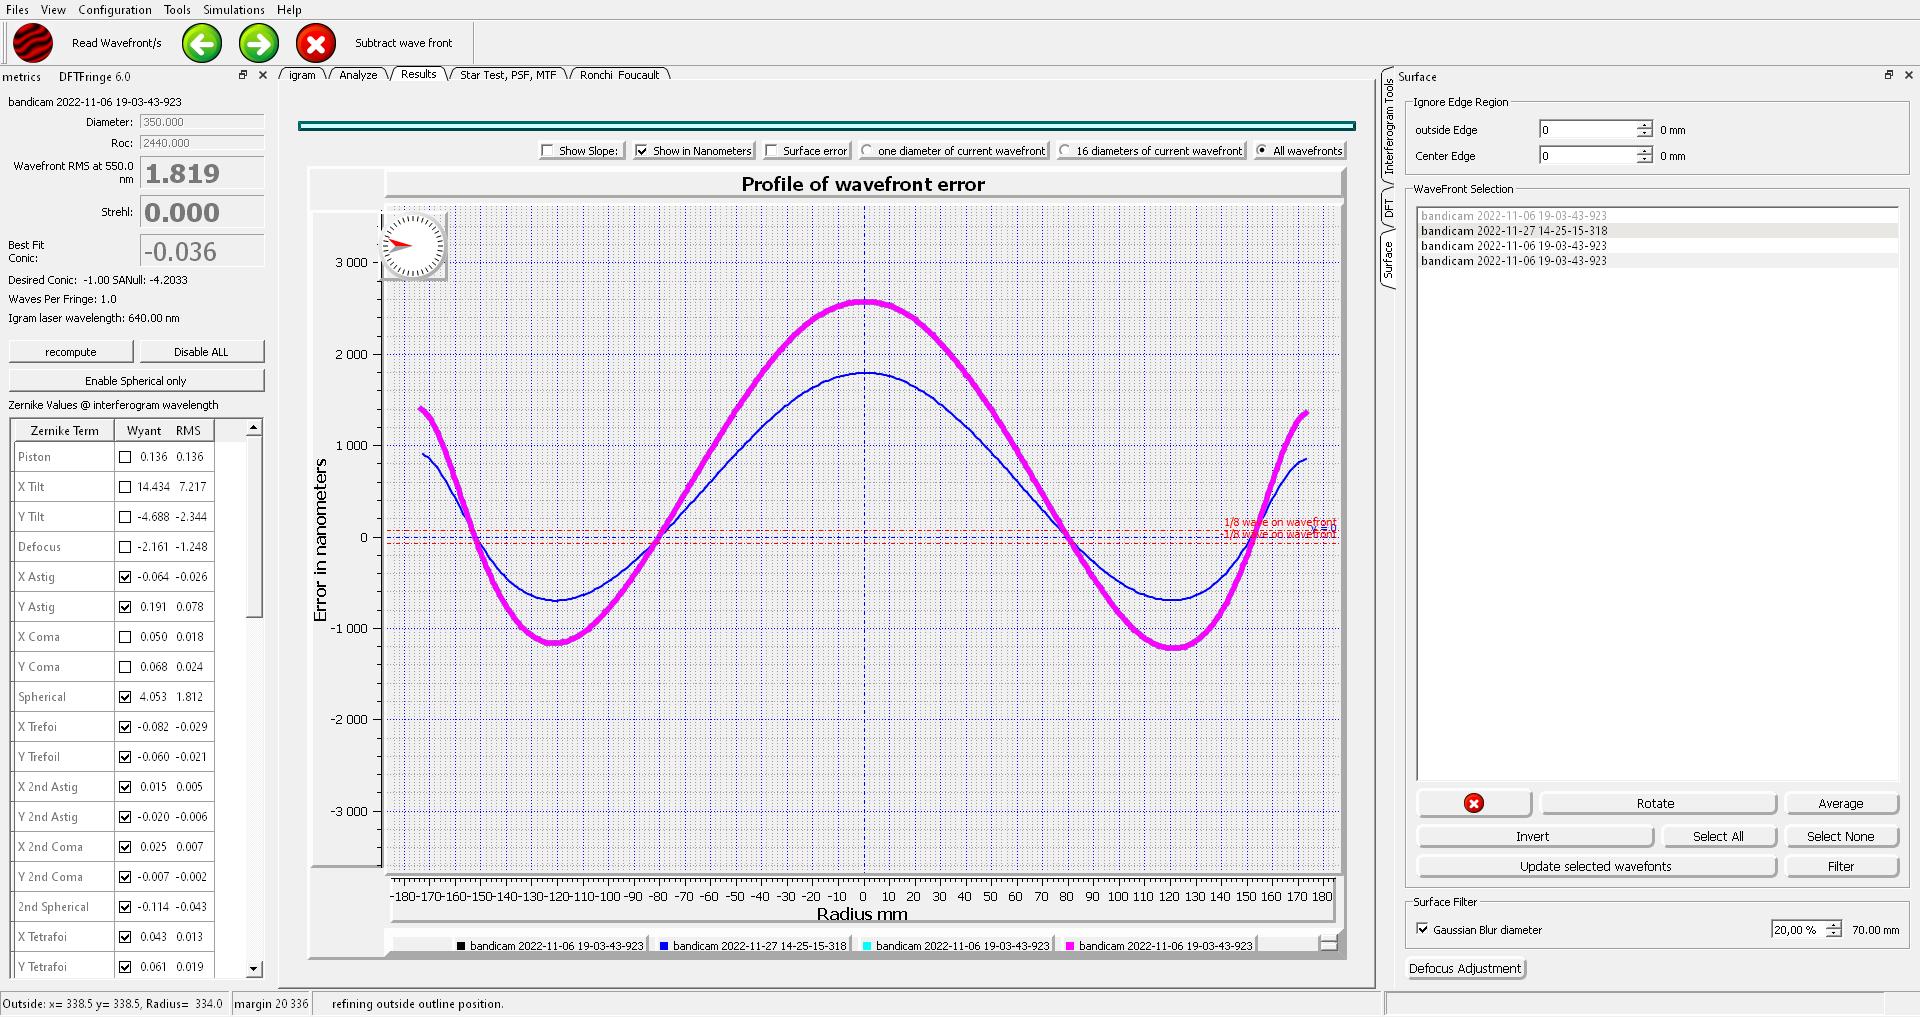Select bandicam 2022-11-27 14-25-15-318 wavefront in list
The width and height of the screenshot is (1920, 1017).
[1513, 231]
